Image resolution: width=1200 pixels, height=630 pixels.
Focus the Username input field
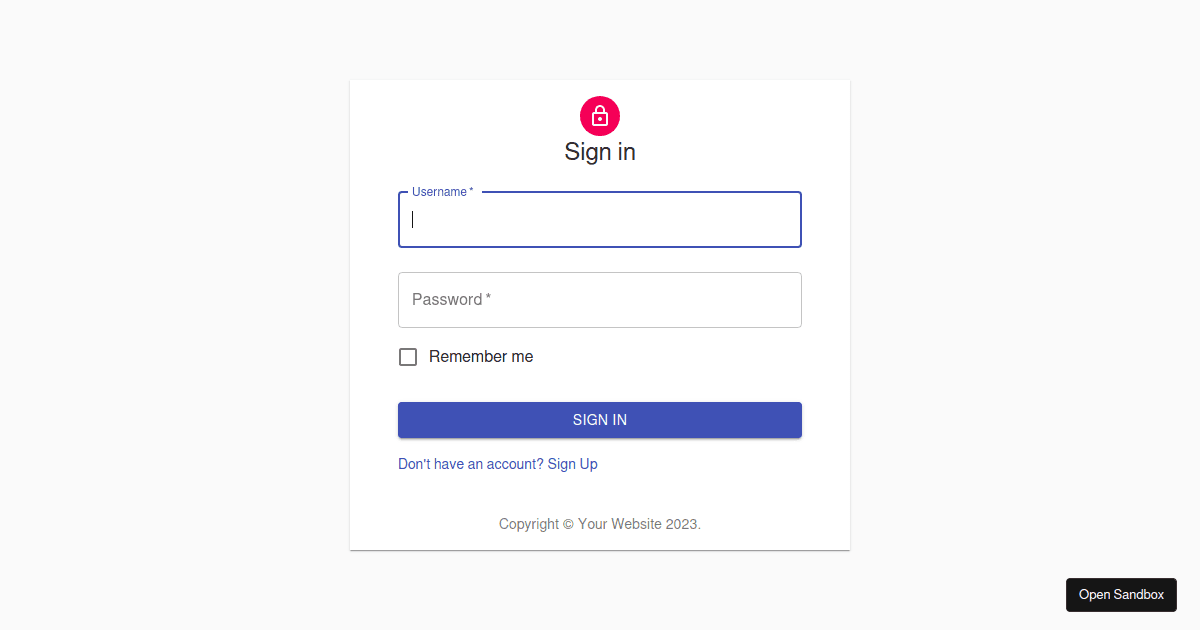coord(600,220)
